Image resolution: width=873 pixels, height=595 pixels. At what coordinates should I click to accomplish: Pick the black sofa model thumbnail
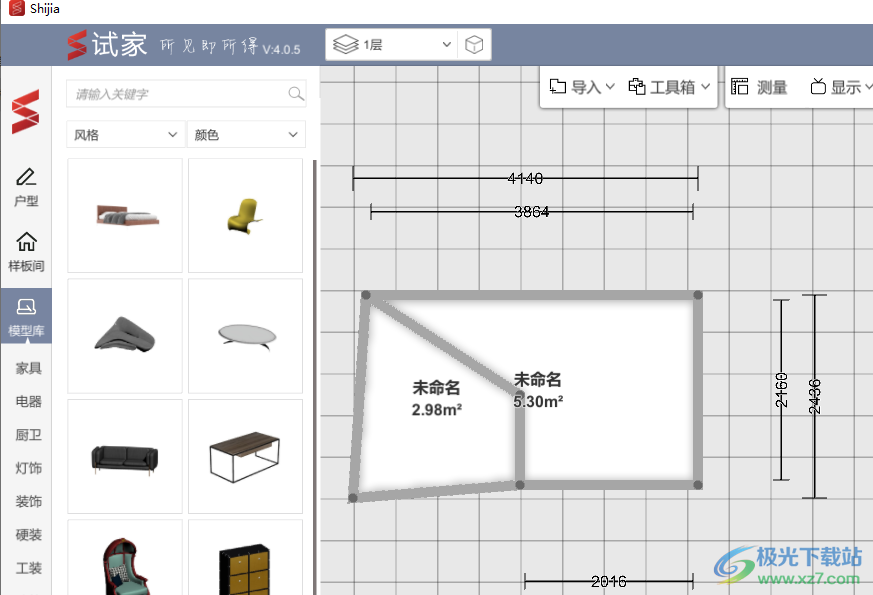[125, 456]
